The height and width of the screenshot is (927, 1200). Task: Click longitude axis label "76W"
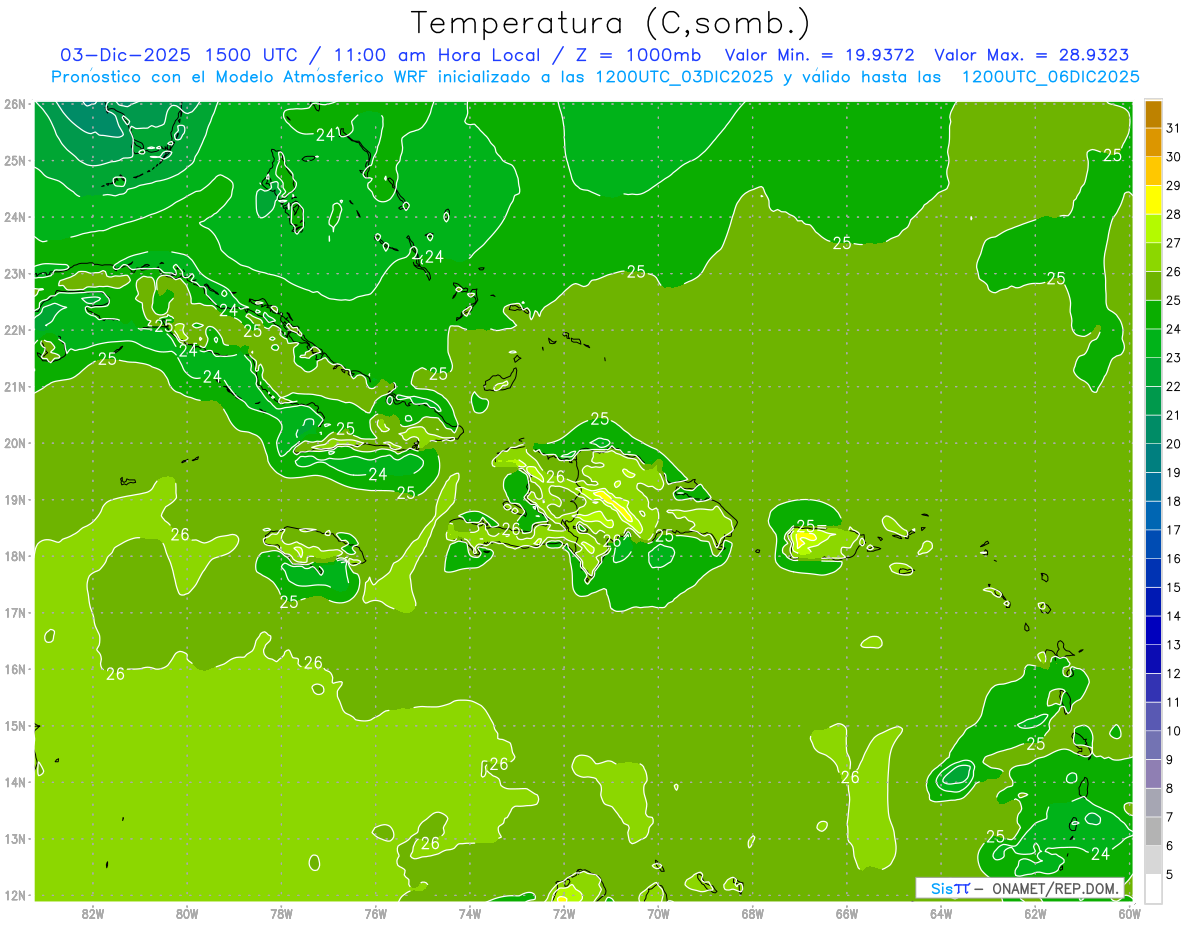point(375,913)
